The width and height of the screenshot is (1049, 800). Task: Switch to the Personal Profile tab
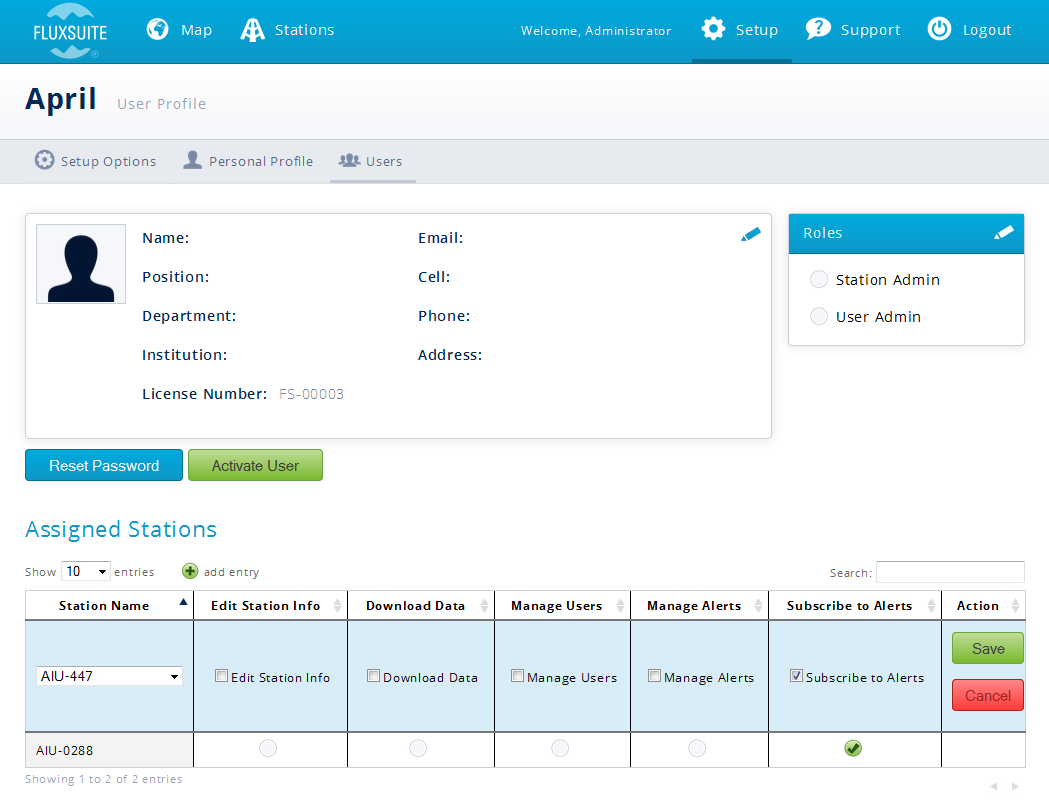click(x=248, y=161)
